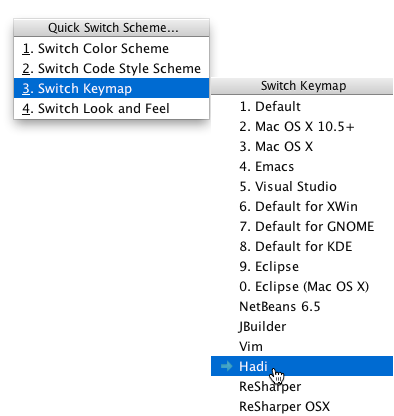This screenshot has height=416, width=394.
Task: Select the keymap labeled 3. Mac OS X
Action: 302,147
